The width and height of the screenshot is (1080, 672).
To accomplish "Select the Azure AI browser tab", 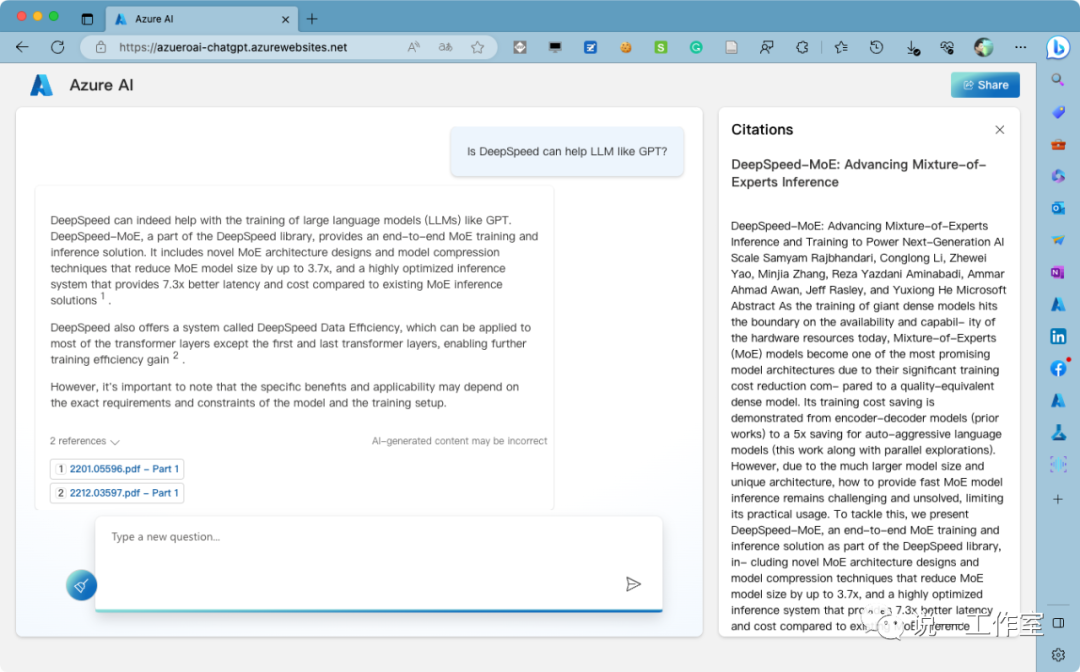I will pyautogui.click(x=202, y=19).
